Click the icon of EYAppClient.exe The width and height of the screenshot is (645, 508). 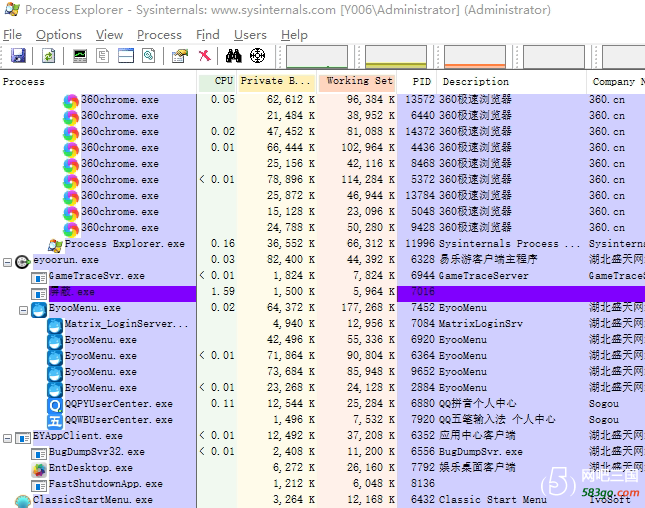[x=23, y=438]
